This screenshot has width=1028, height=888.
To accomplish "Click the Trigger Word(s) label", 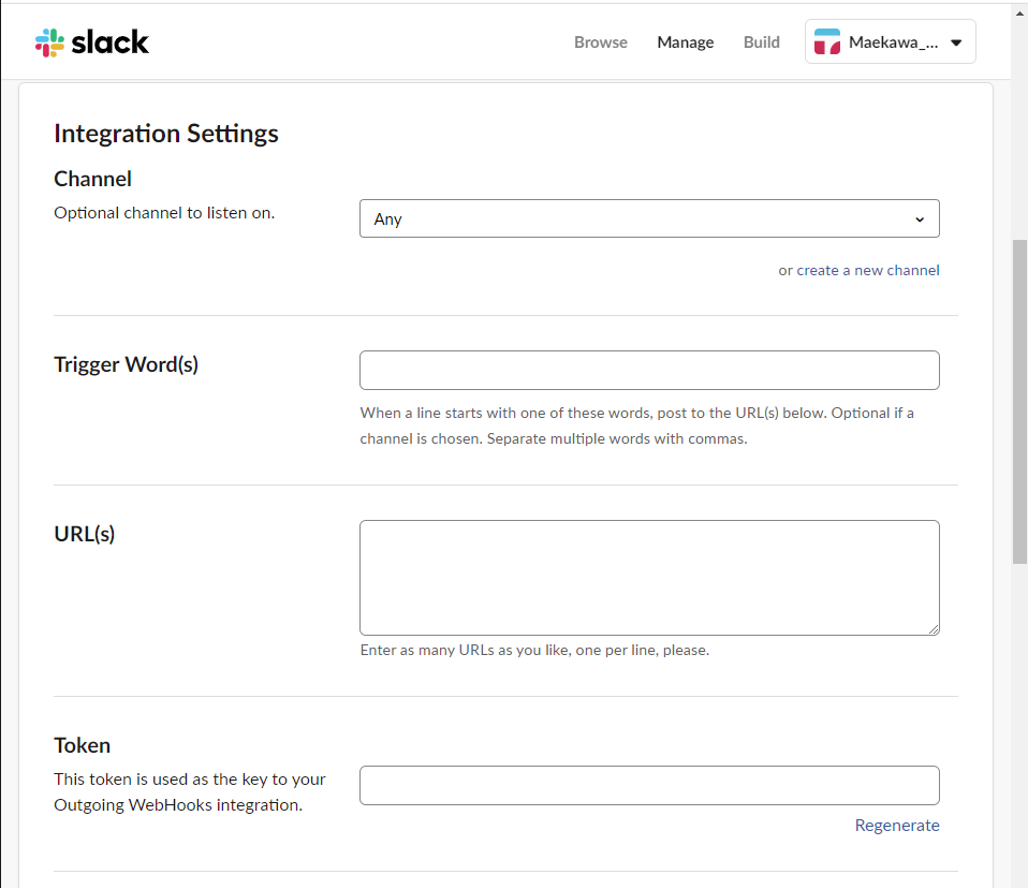I will [x=126, y=364].
